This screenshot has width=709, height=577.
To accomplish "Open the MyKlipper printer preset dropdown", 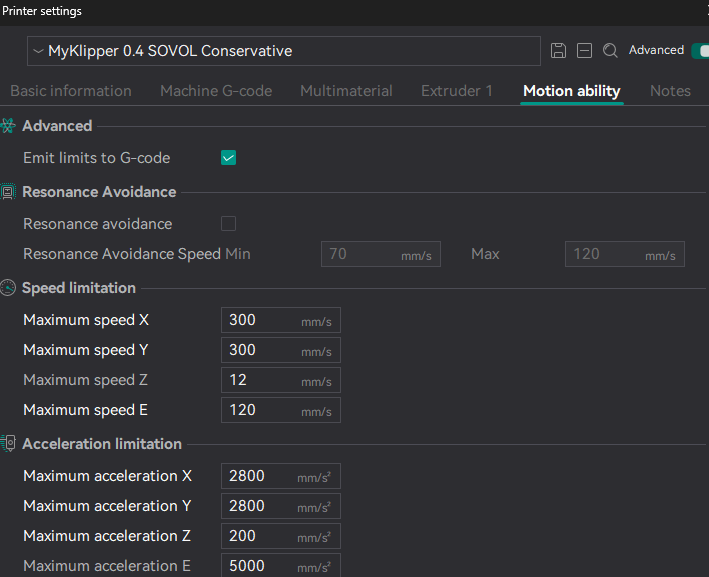I will pos(283,51).
